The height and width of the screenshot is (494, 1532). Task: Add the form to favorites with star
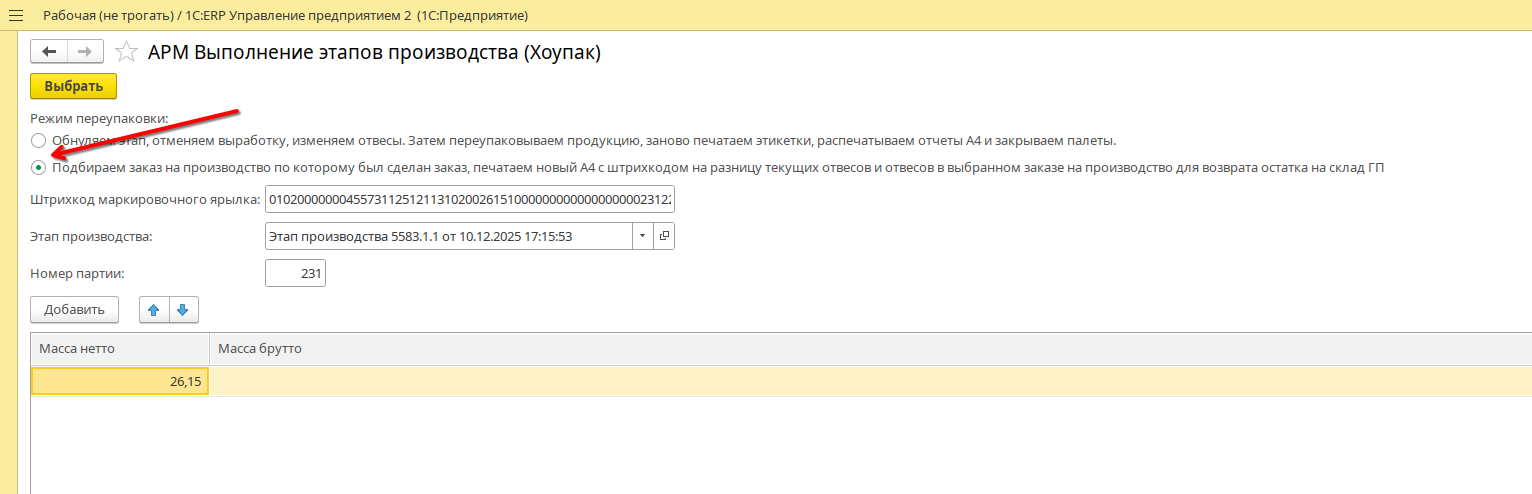pos(126,52)
